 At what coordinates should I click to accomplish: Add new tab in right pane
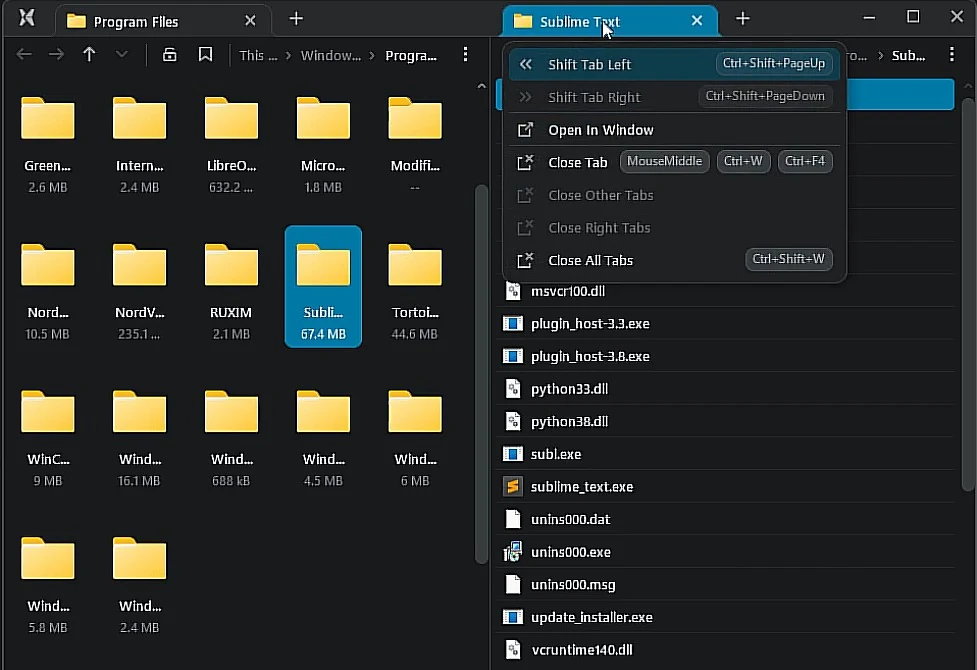coord(742,19)
